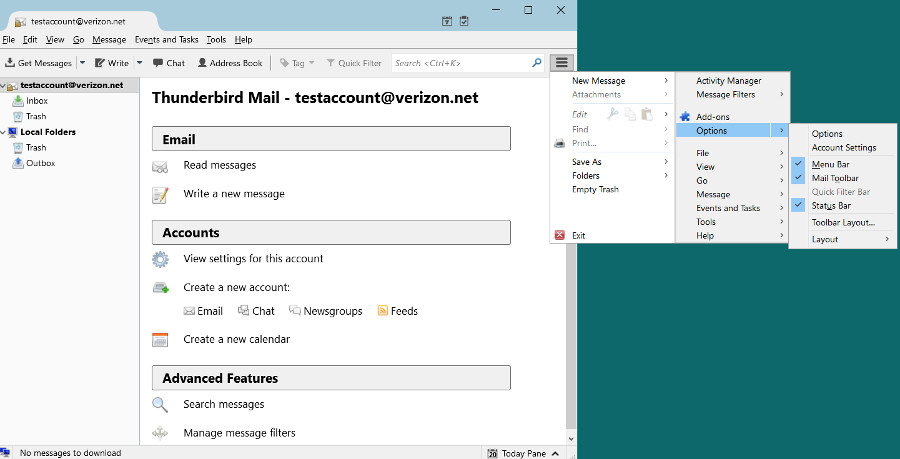
Task: Click the Manage message filters icon
Action: (160, 433)
